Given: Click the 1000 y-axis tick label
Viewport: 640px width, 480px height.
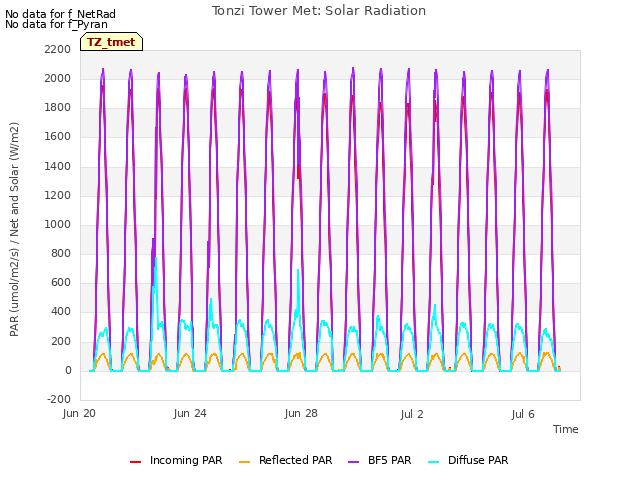Looking at the screenshot, I should point(58,224).
